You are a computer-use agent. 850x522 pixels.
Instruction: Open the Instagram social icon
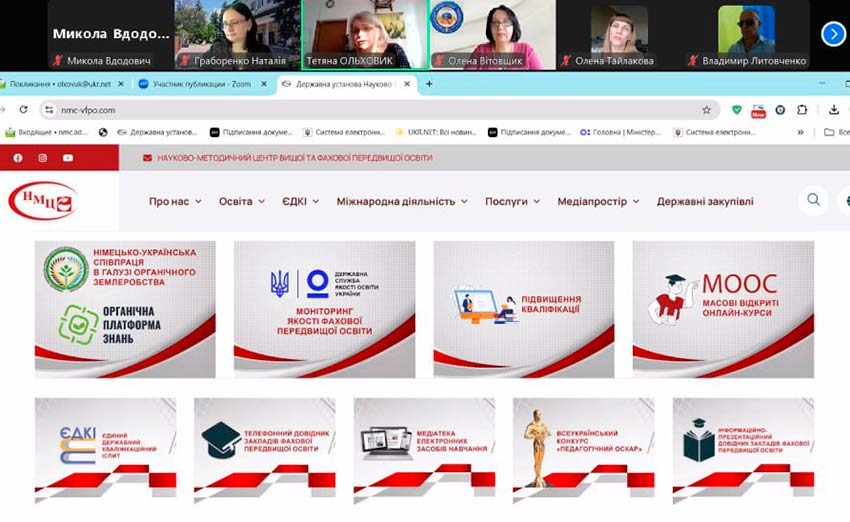coord(43,158)
